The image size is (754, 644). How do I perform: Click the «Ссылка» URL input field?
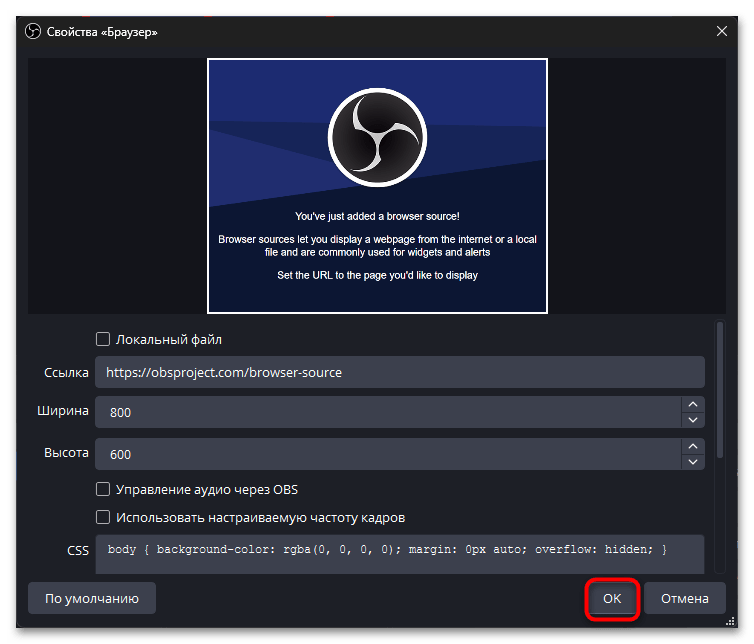(399, 373)
